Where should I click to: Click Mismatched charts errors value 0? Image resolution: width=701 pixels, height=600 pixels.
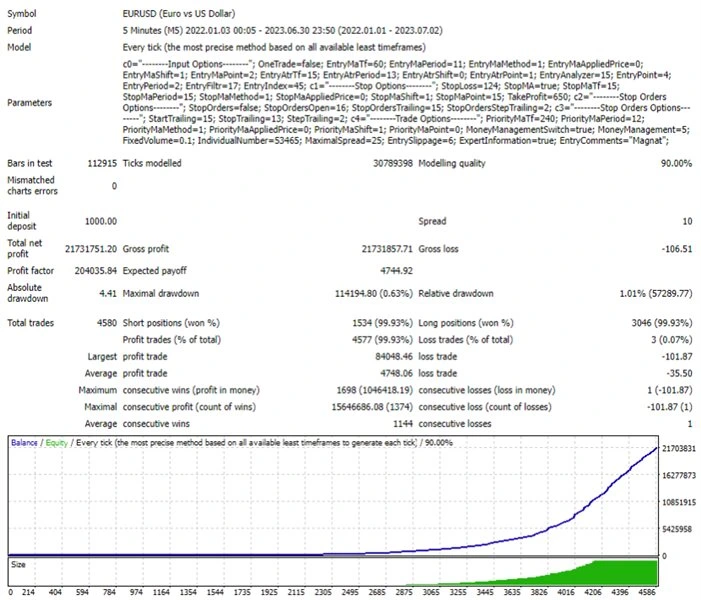coord(114,186)
